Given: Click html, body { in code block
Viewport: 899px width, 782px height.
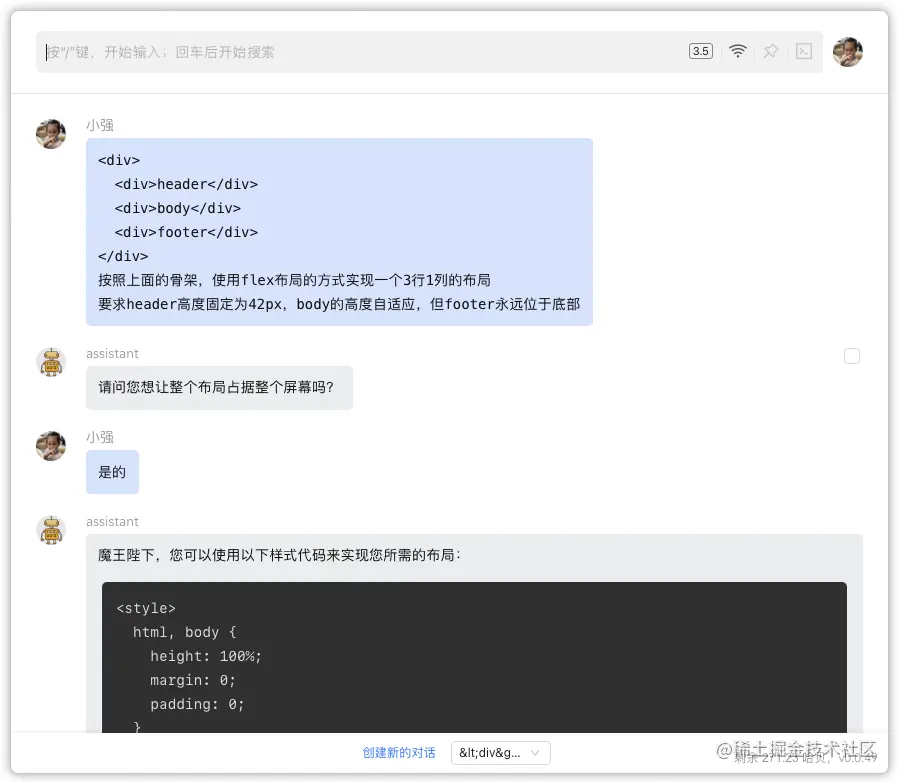Looking at the screenshot, I should (185, 632).
